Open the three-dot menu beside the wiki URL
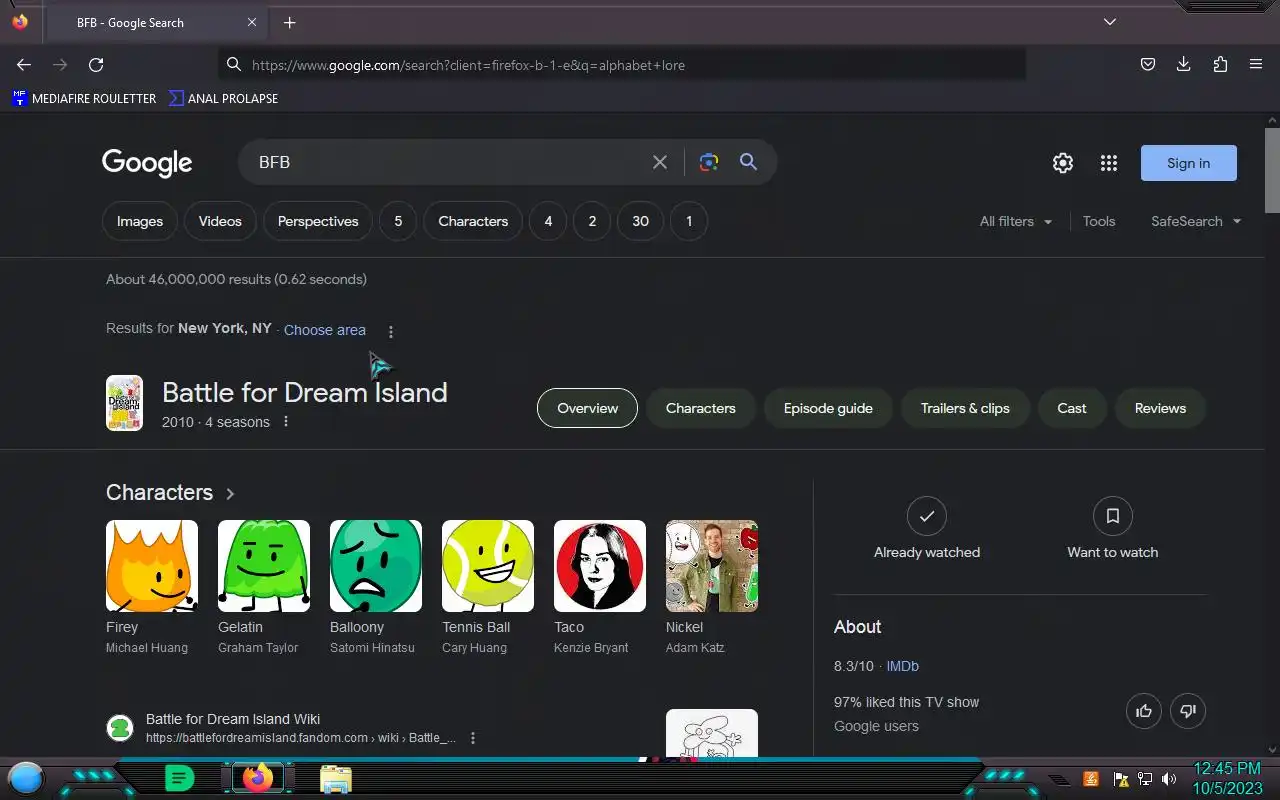 point(473,738)
